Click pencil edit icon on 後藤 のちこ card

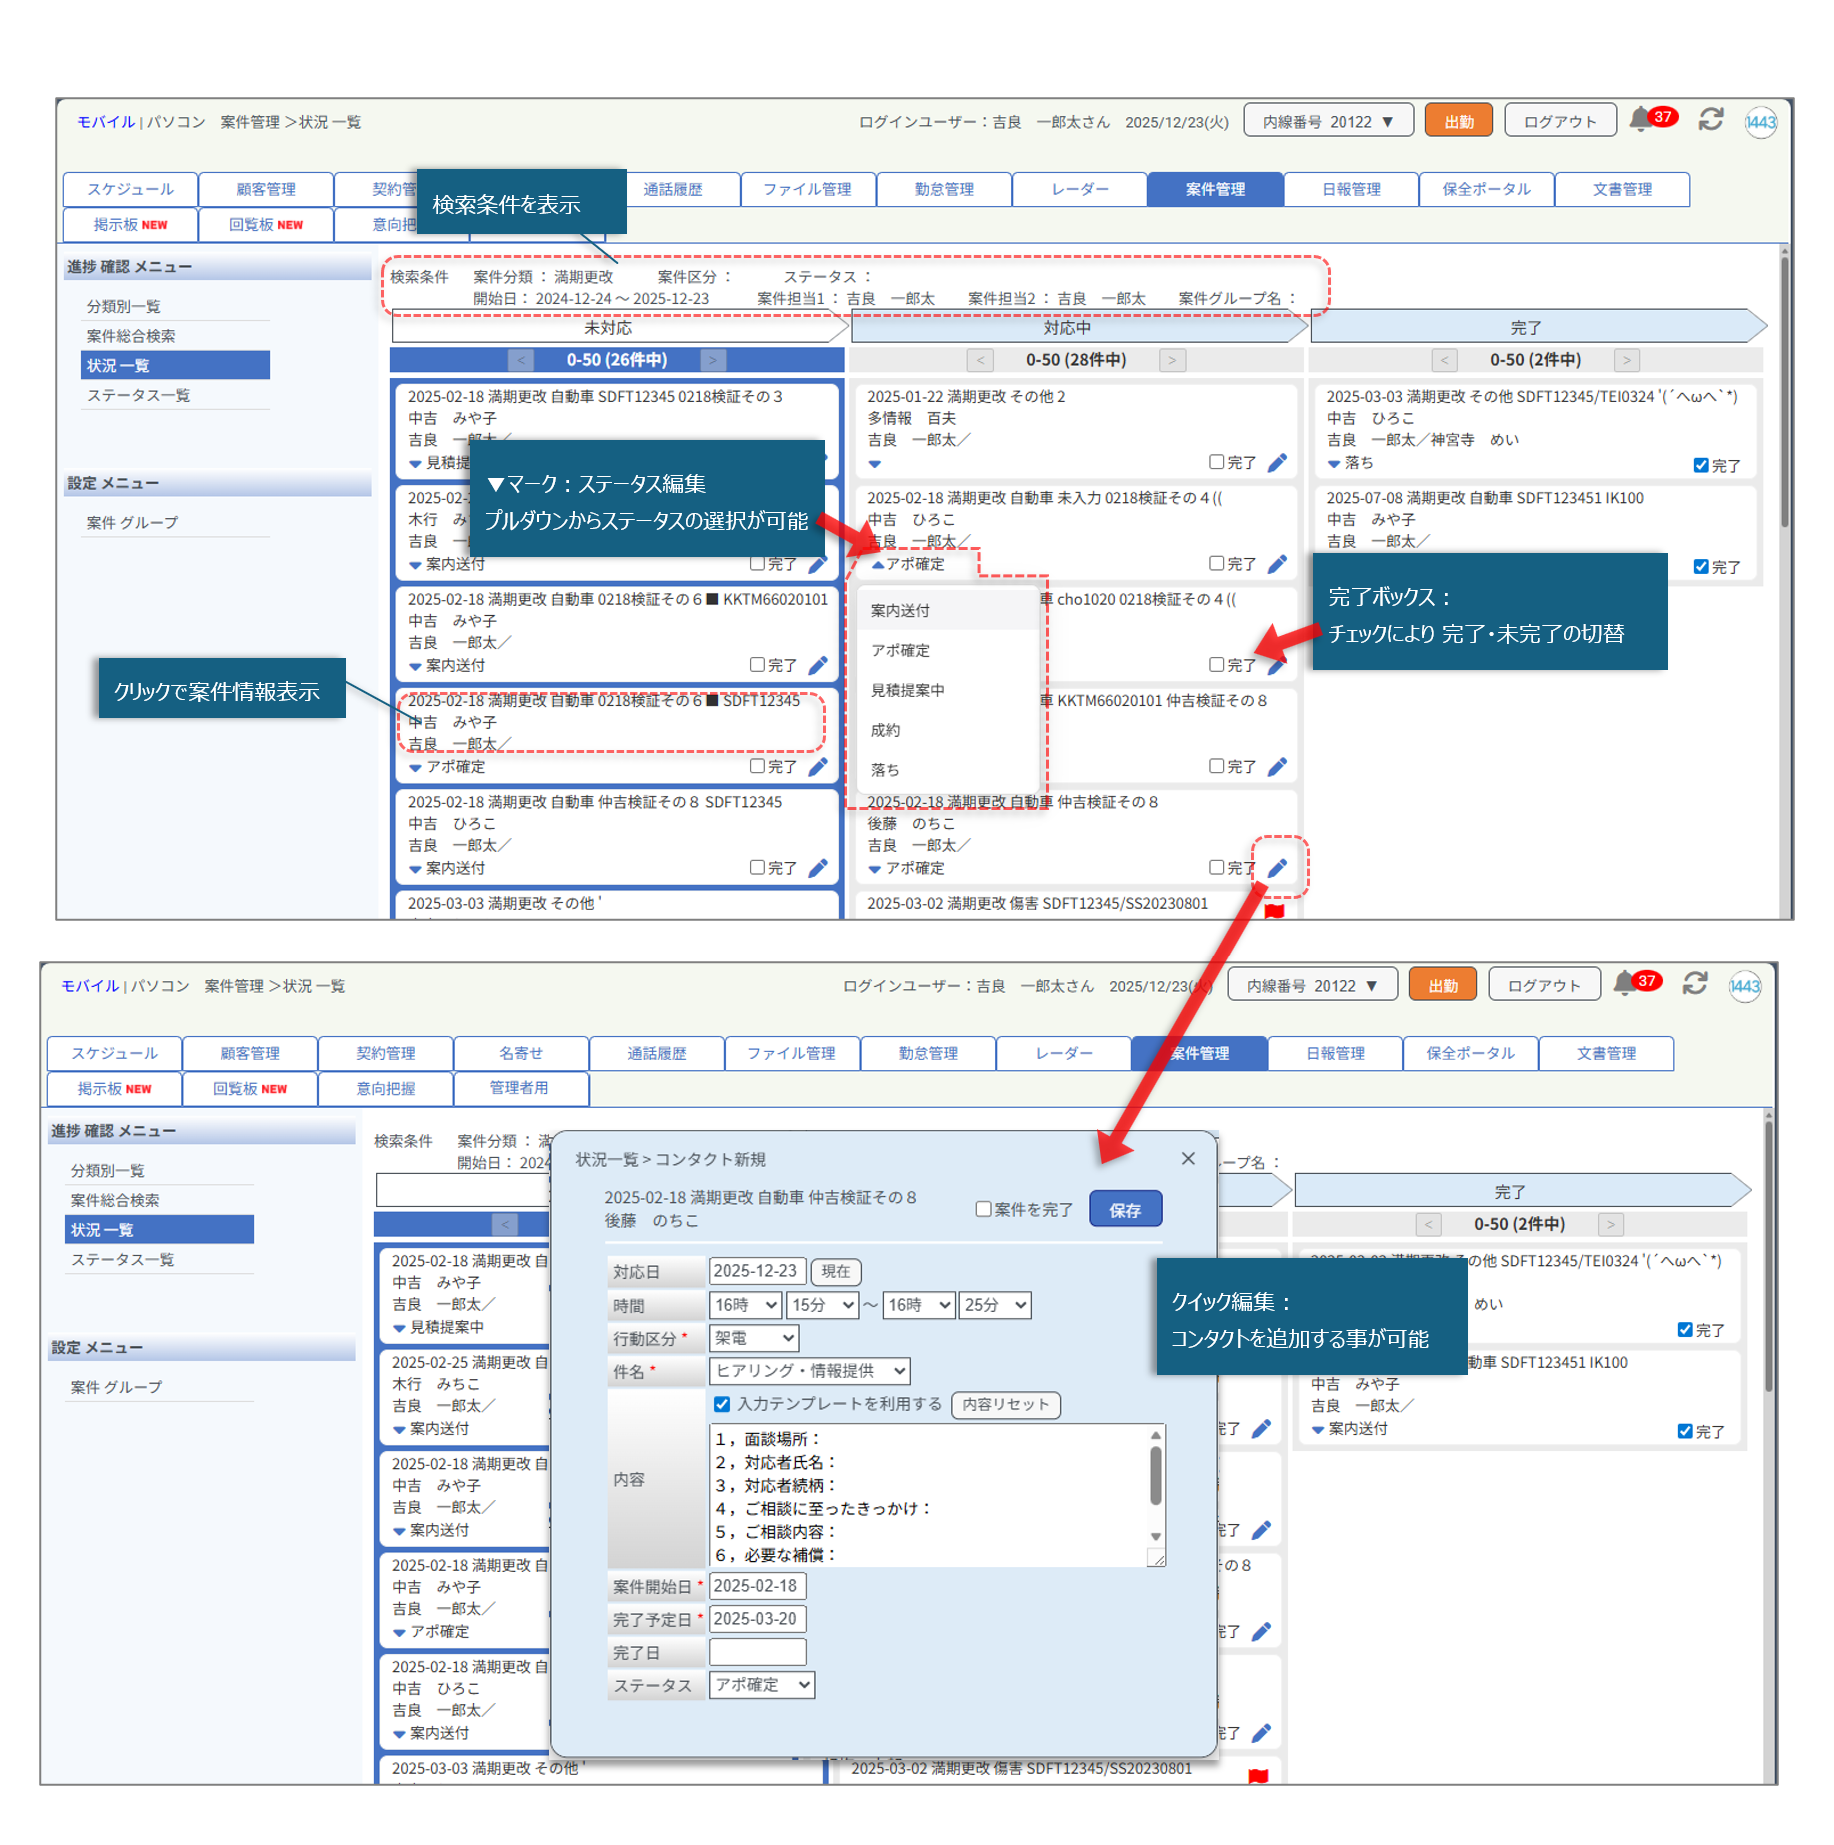(x=1277, y=868)
